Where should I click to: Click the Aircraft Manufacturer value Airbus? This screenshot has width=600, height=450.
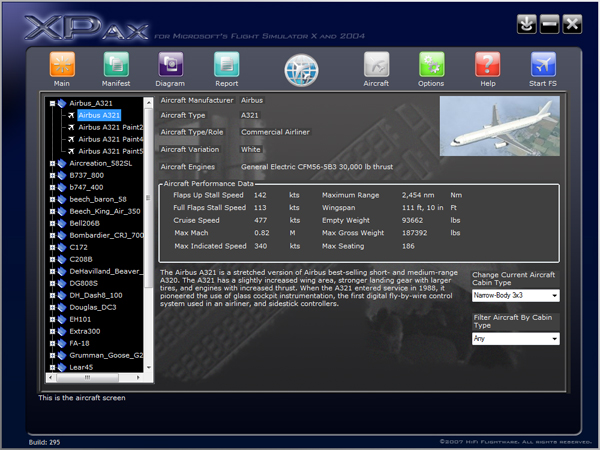point(252,100)
